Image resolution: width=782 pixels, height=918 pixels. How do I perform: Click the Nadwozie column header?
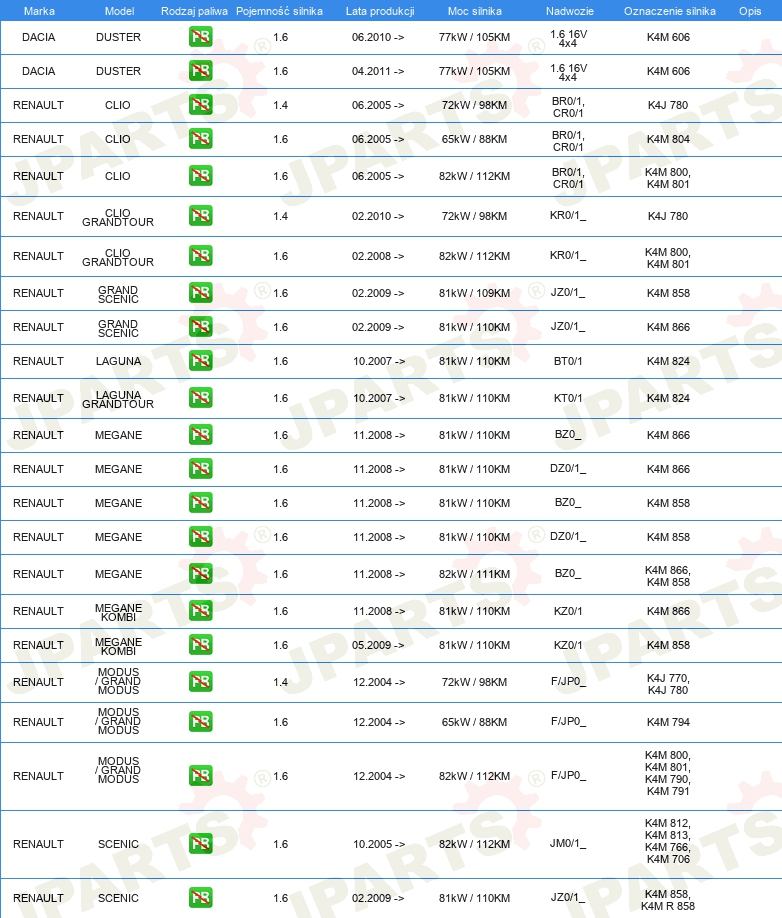pos(570,11)
